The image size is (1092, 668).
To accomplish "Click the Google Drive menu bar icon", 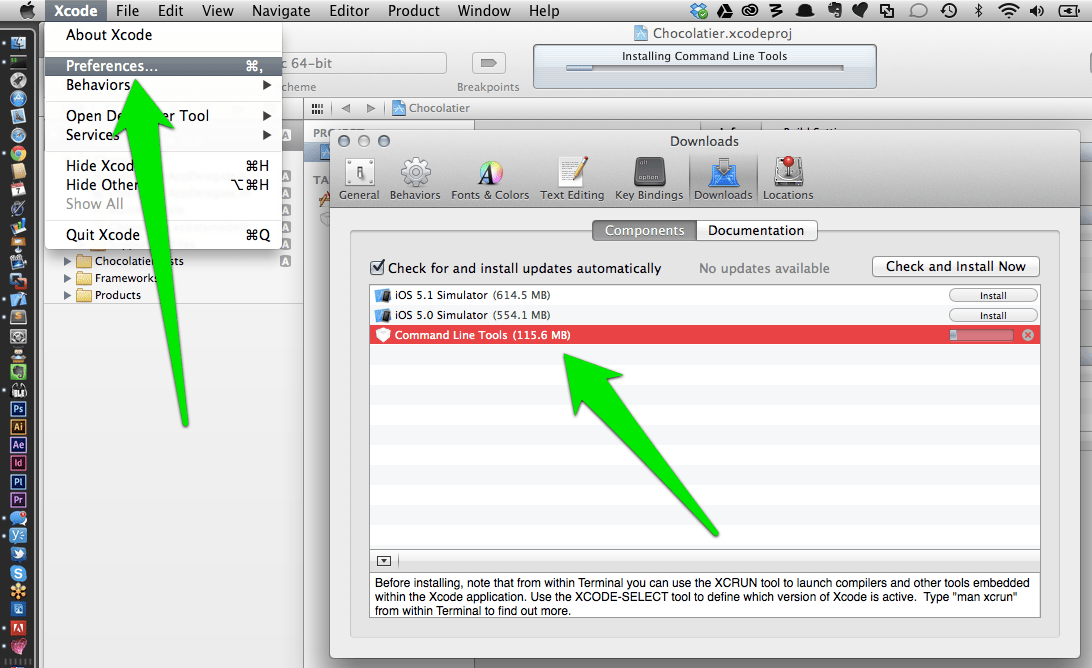I will 724,10.
